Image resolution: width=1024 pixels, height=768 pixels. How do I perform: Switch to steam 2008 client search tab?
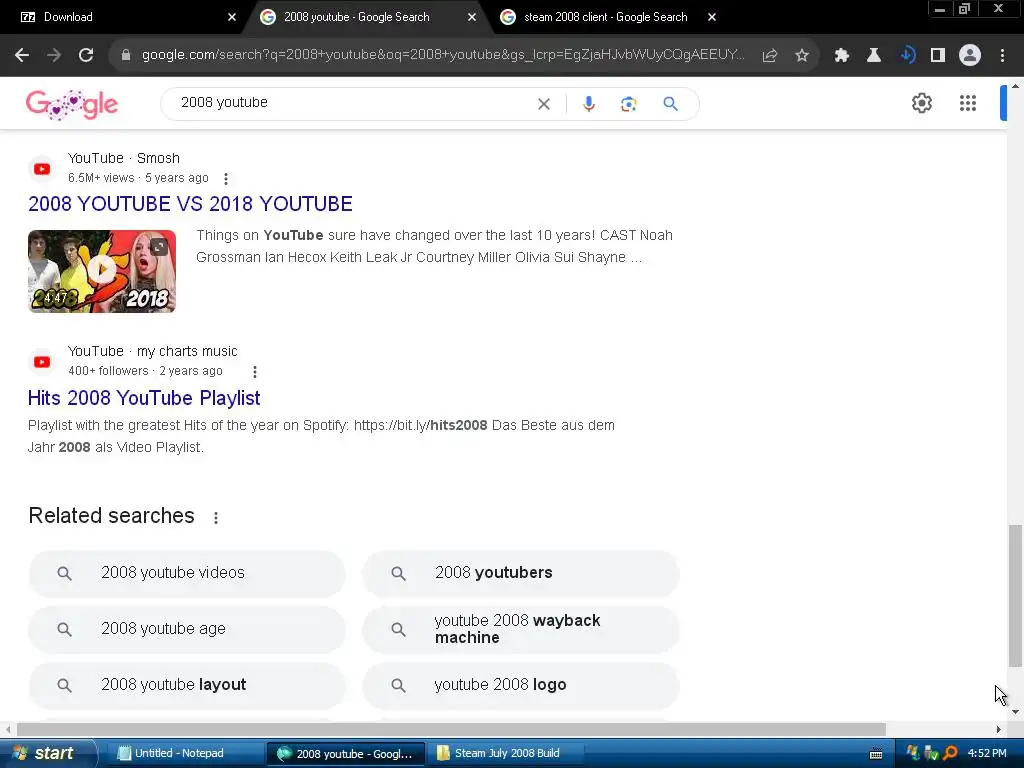tap(605, 17)
